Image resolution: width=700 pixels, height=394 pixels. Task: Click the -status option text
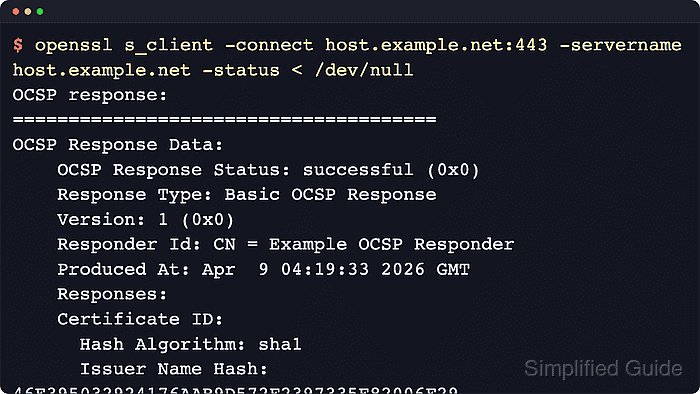coord(241,70)
